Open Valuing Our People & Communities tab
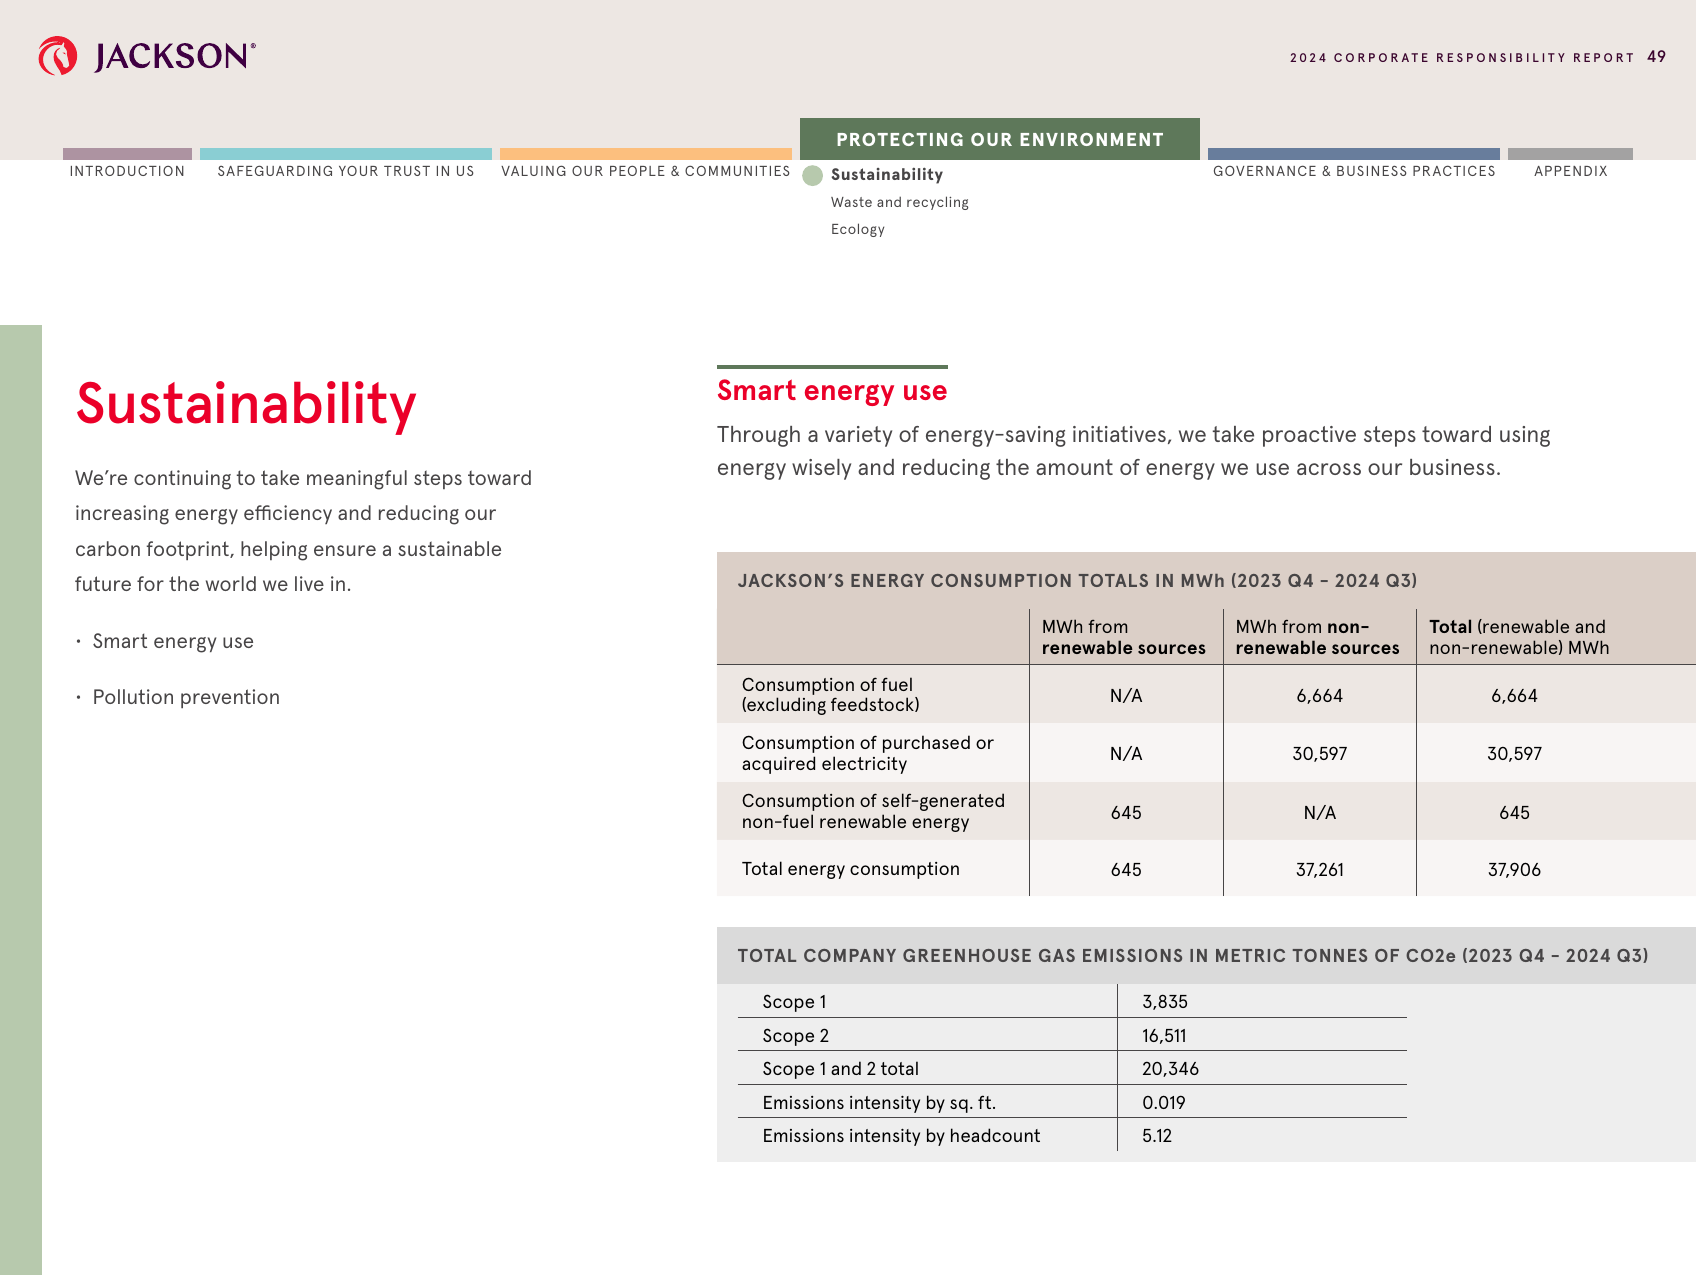The height and width of the screenshot is (1275, 1696). click(646, 171)
